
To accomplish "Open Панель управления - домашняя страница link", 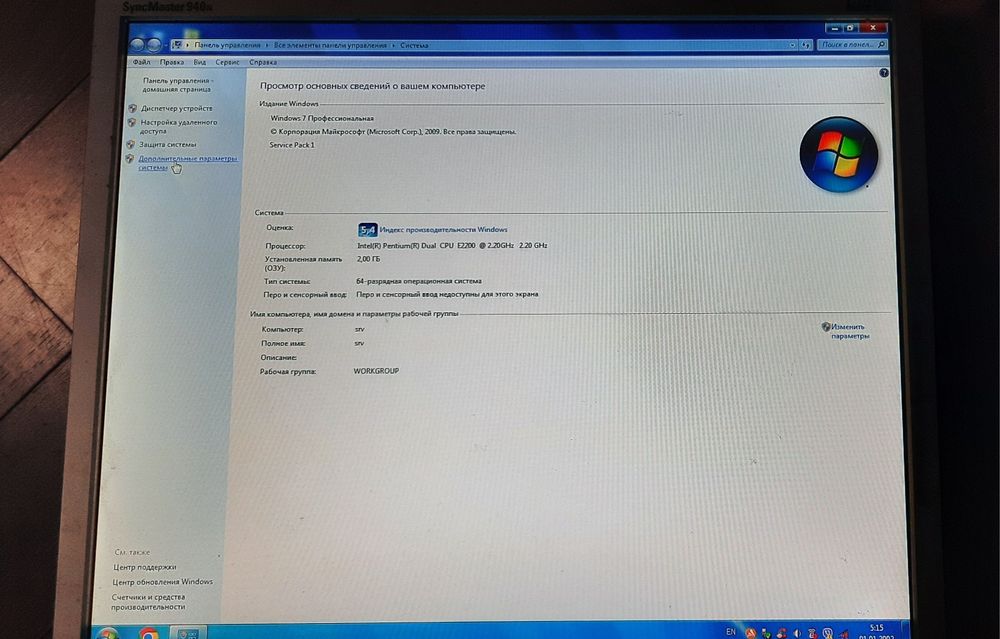I will click(x=177, y=85).
